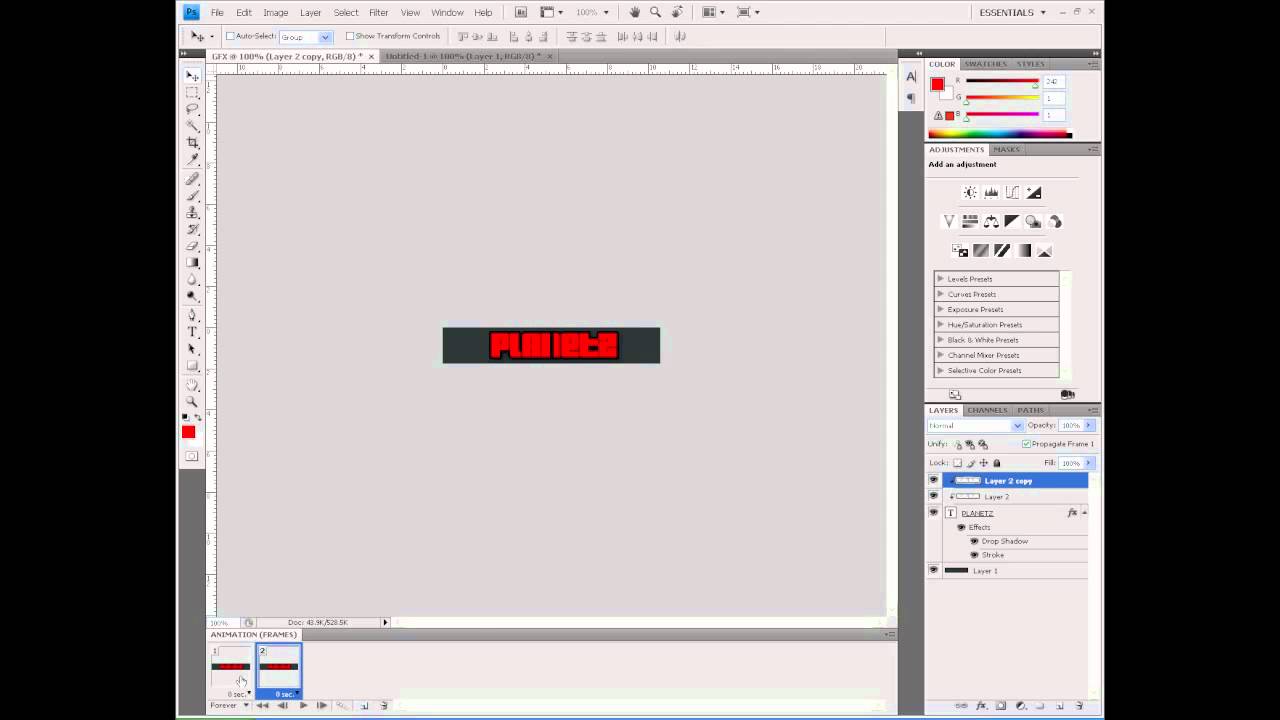Select the Magic Wand tool
The width and height of the screenshot is (1280, 720).
pyautogui.click(x=192, y=127)
